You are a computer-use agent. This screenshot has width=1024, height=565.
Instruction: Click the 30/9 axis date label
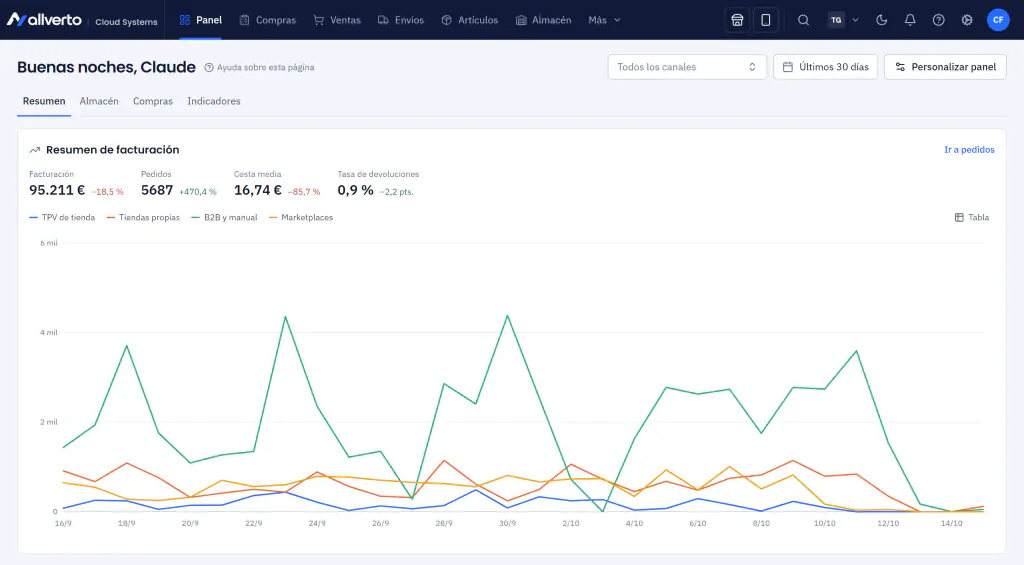pyautogui.click(x=507, y=524)
